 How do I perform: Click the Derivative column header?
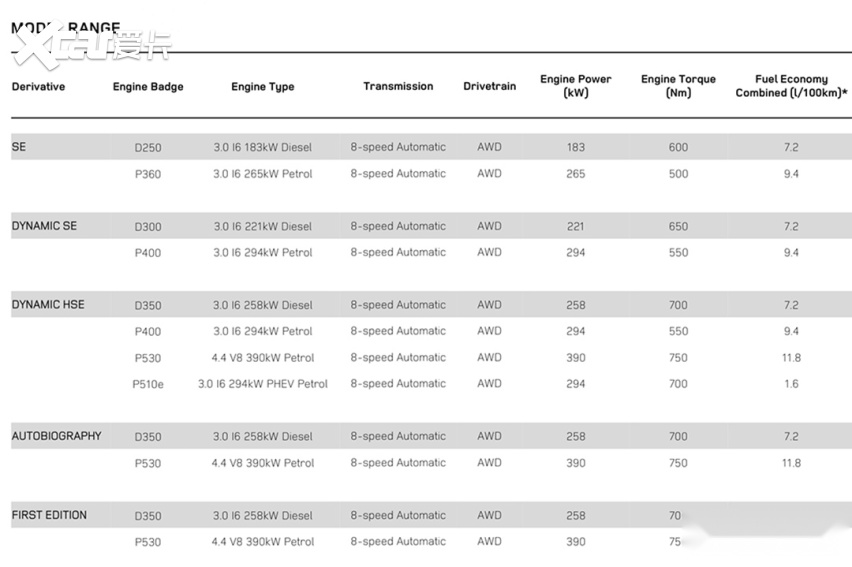[38, 86]
